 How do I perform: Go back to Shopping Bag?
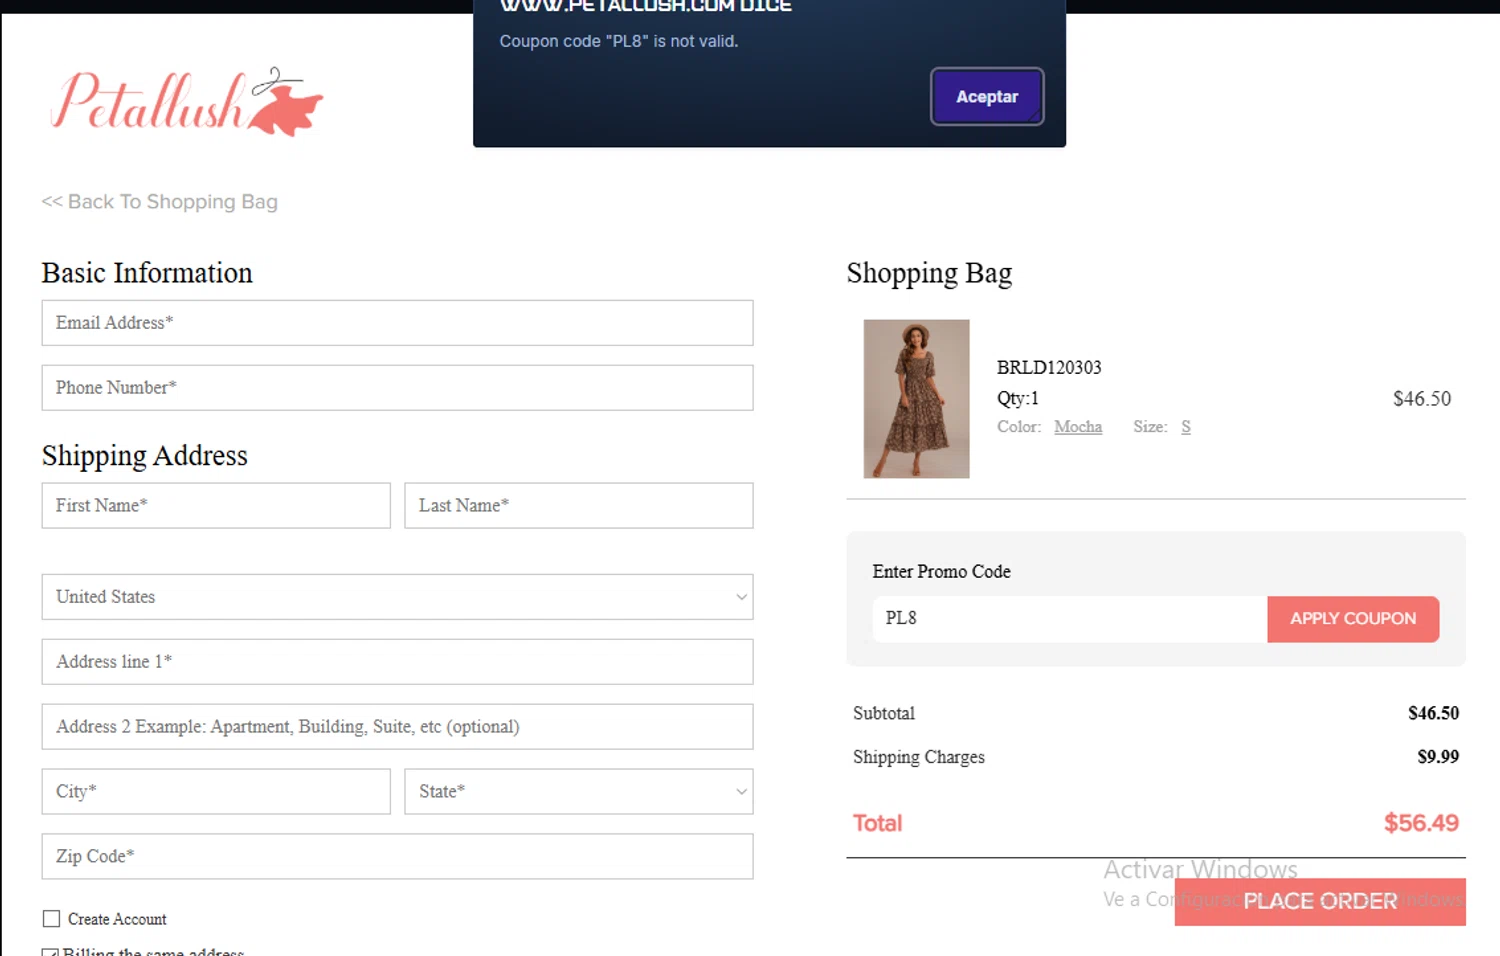tap(159, 202)
